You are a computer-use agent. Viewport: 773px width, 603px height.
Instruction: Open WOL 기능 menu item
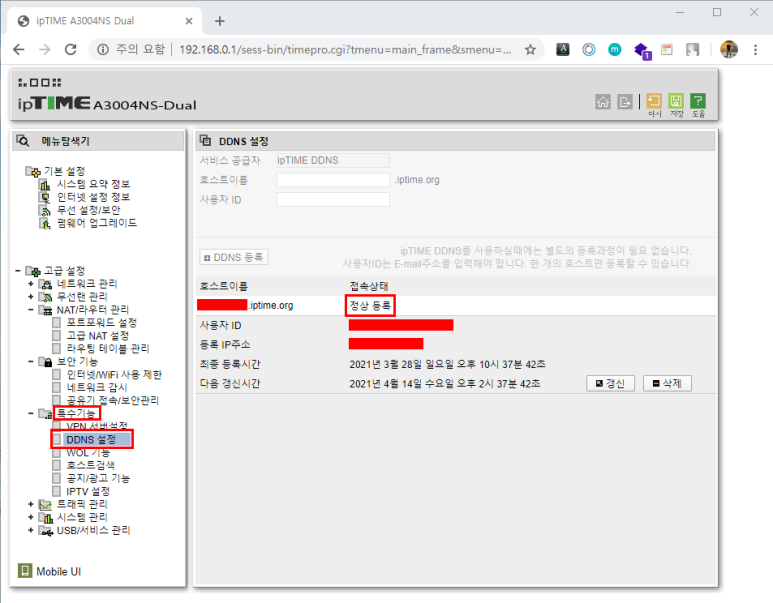pyautogui.click(x=88, y=453)
